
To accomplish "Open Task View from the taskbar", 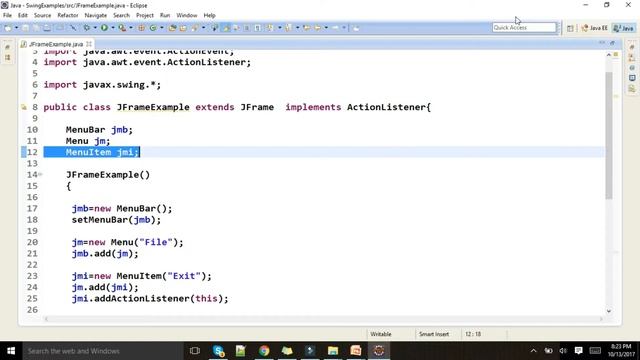I will (x=195, y=351).
